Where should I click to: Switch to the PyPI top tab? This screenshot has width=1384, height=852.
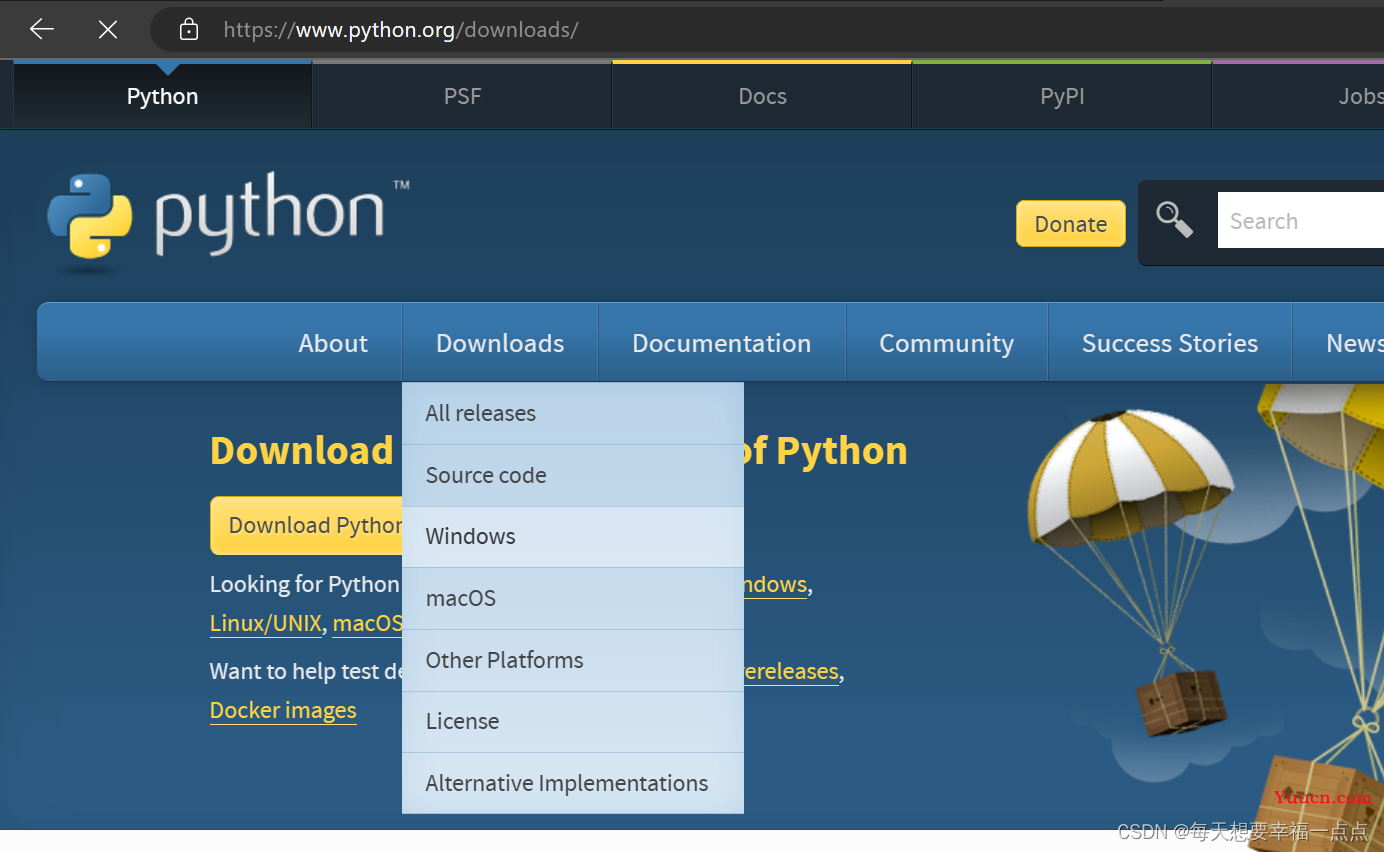[x=1062, y=96]
